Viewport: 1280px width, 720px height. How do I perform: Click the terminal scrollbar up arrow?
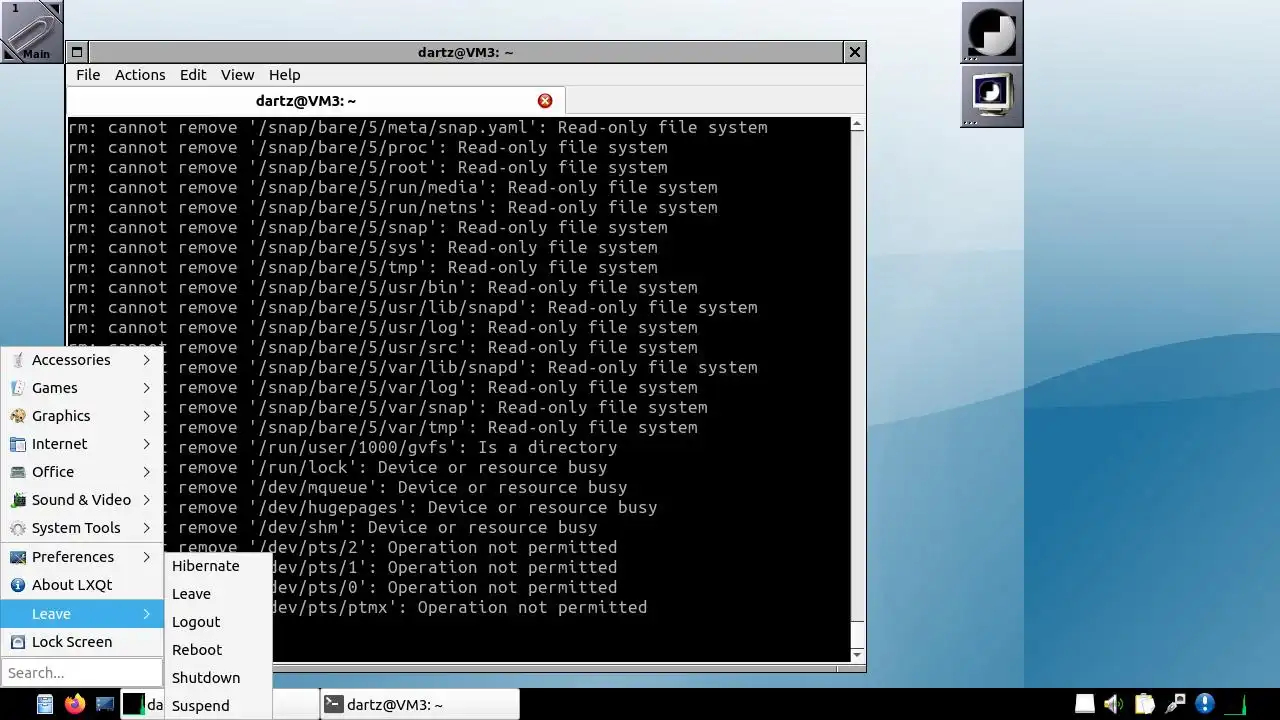point(857,125)
